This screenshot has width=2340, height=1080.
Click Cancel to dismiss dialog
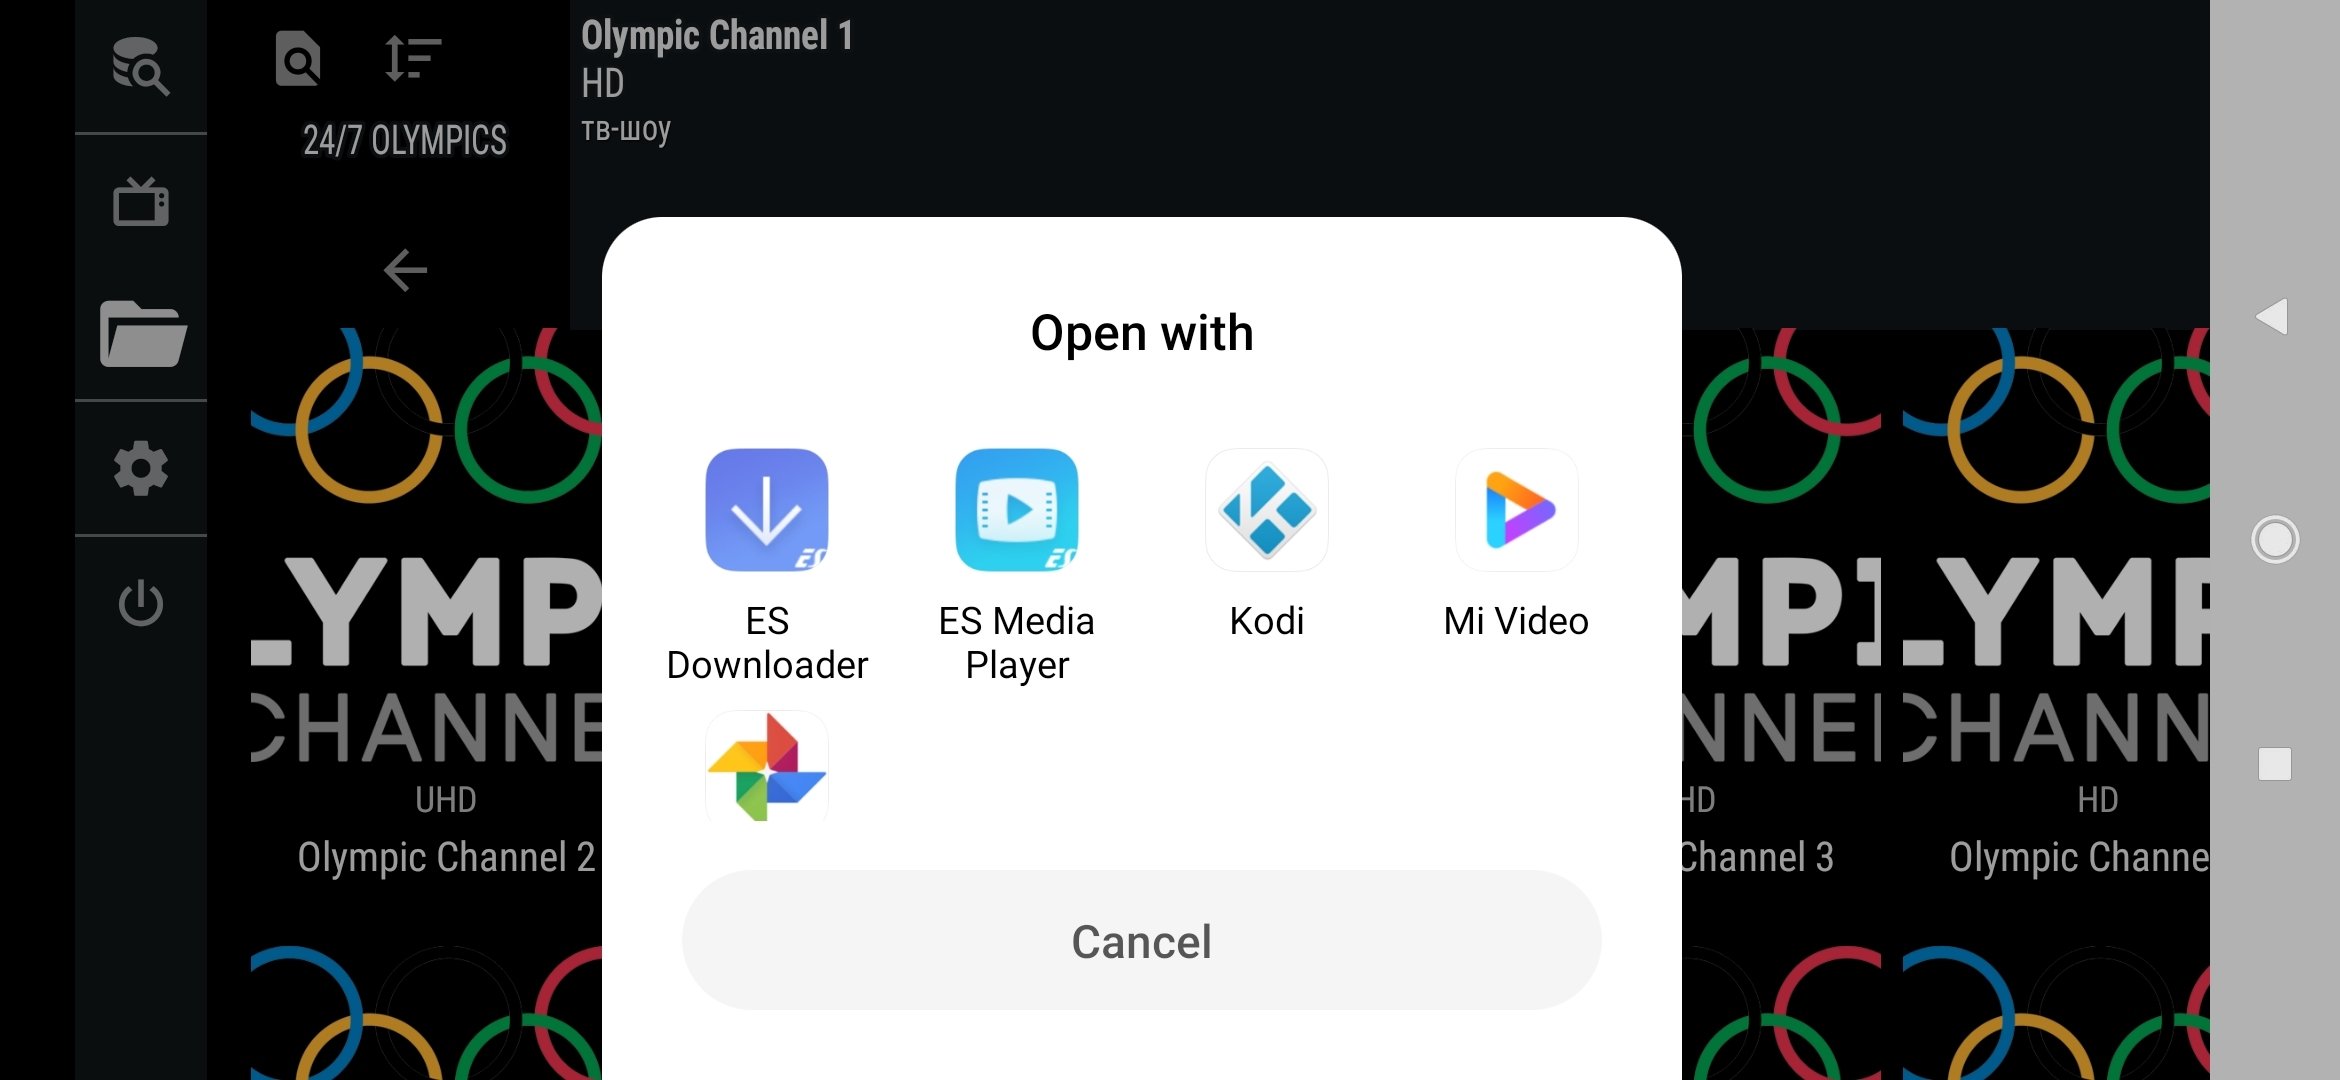[x=1140, y=940]
